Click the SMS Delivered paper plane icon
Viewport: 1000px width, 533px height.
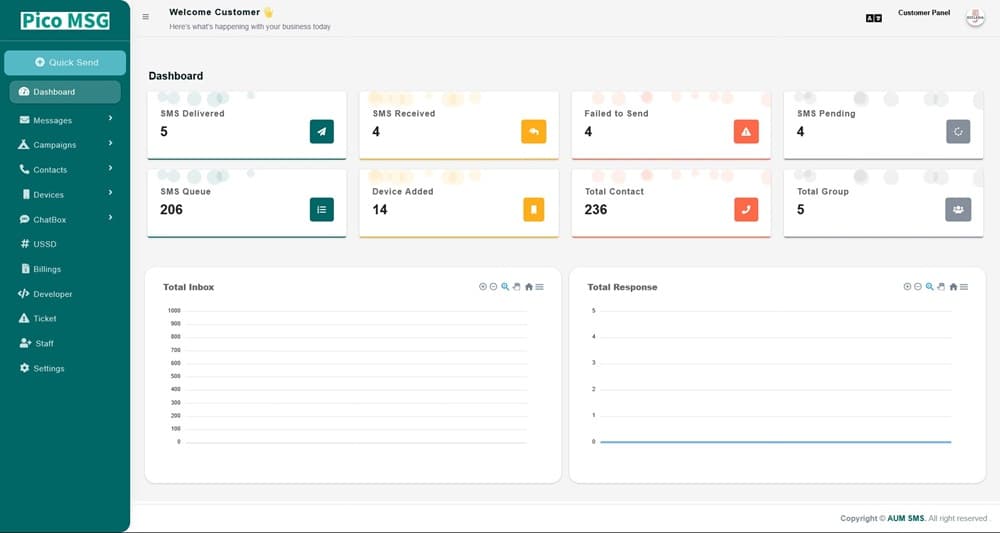(321, 131)
